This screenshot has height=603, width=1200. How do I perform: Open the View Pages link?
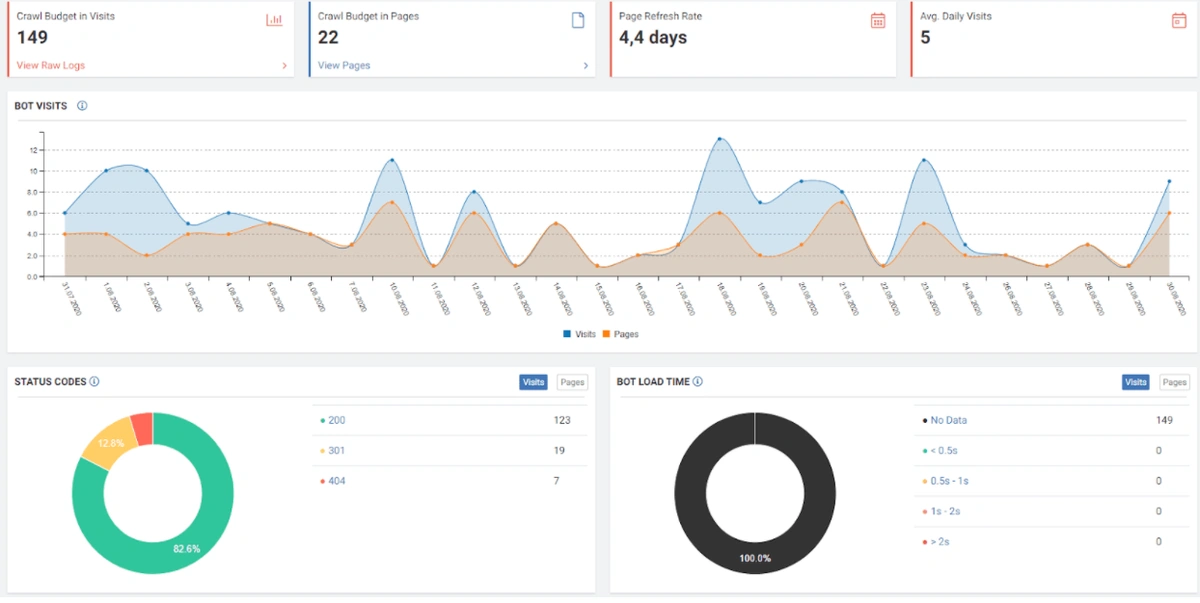tap(344, 66)
